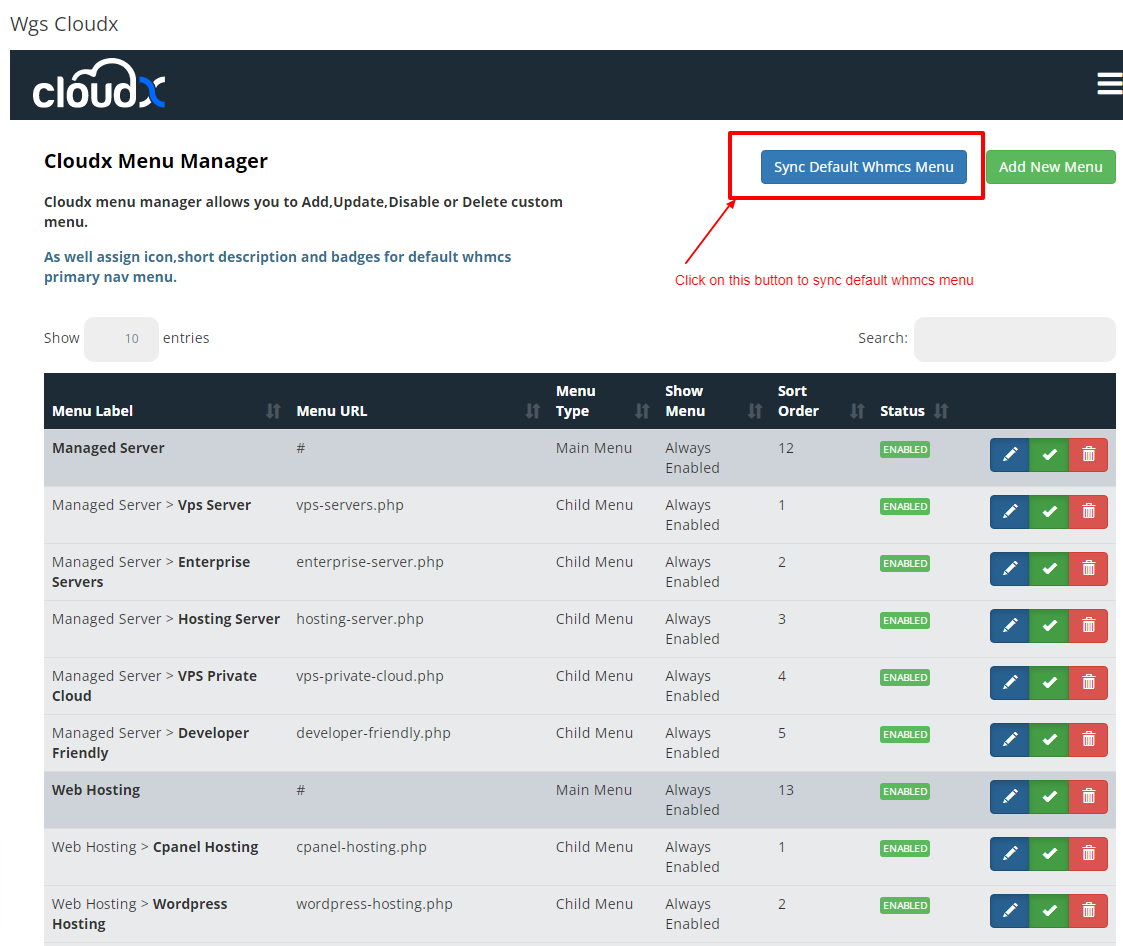Click the Cloudx logo

tap(99, 85)
